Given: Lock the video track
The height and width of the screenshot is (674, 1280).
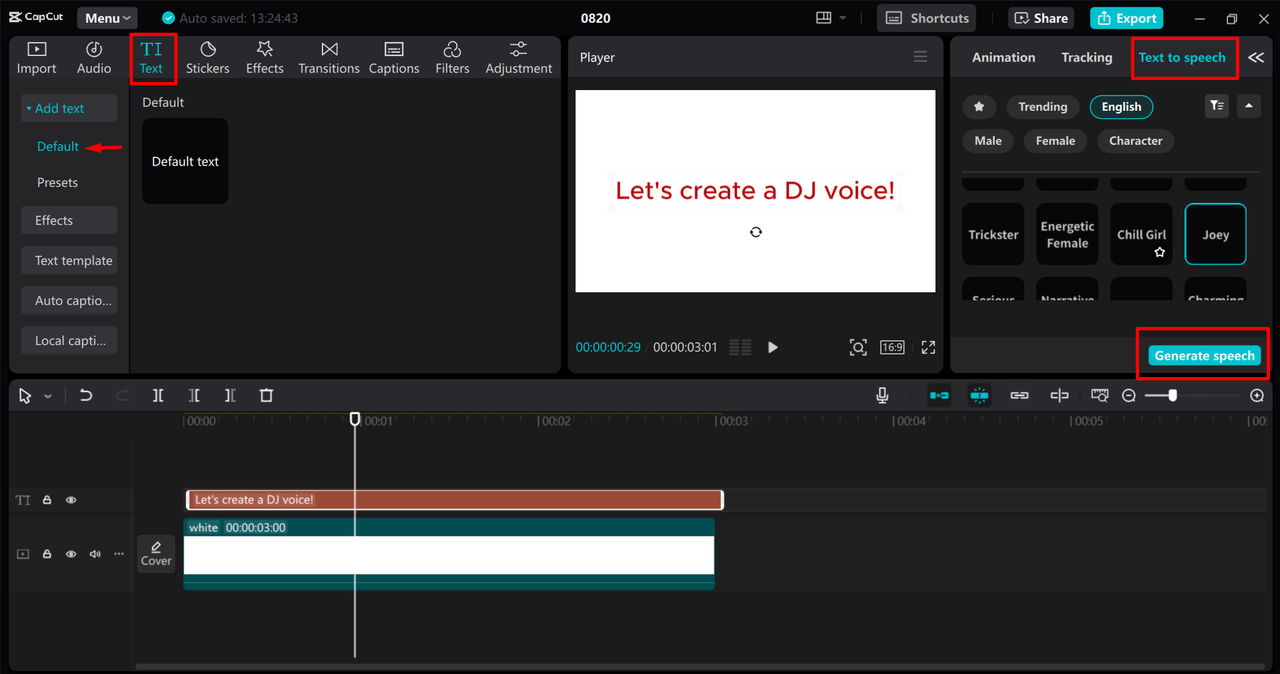Looking at the screenshot, I should point(47,553).
